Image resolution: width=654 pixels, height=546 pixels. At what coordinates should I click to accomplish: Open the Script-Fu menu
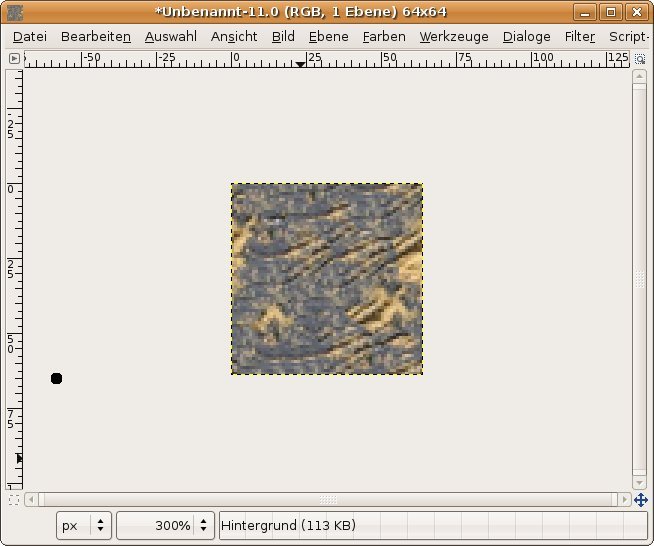(x=629, y=37)
